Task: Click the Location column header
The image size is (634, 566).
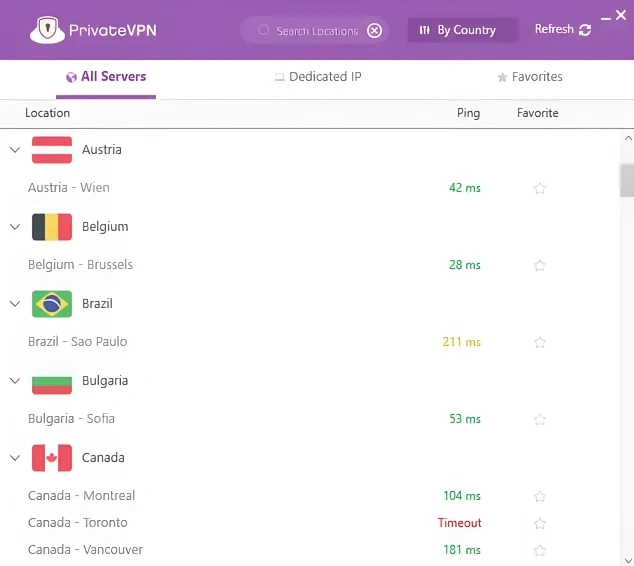Action: (47, 113)
